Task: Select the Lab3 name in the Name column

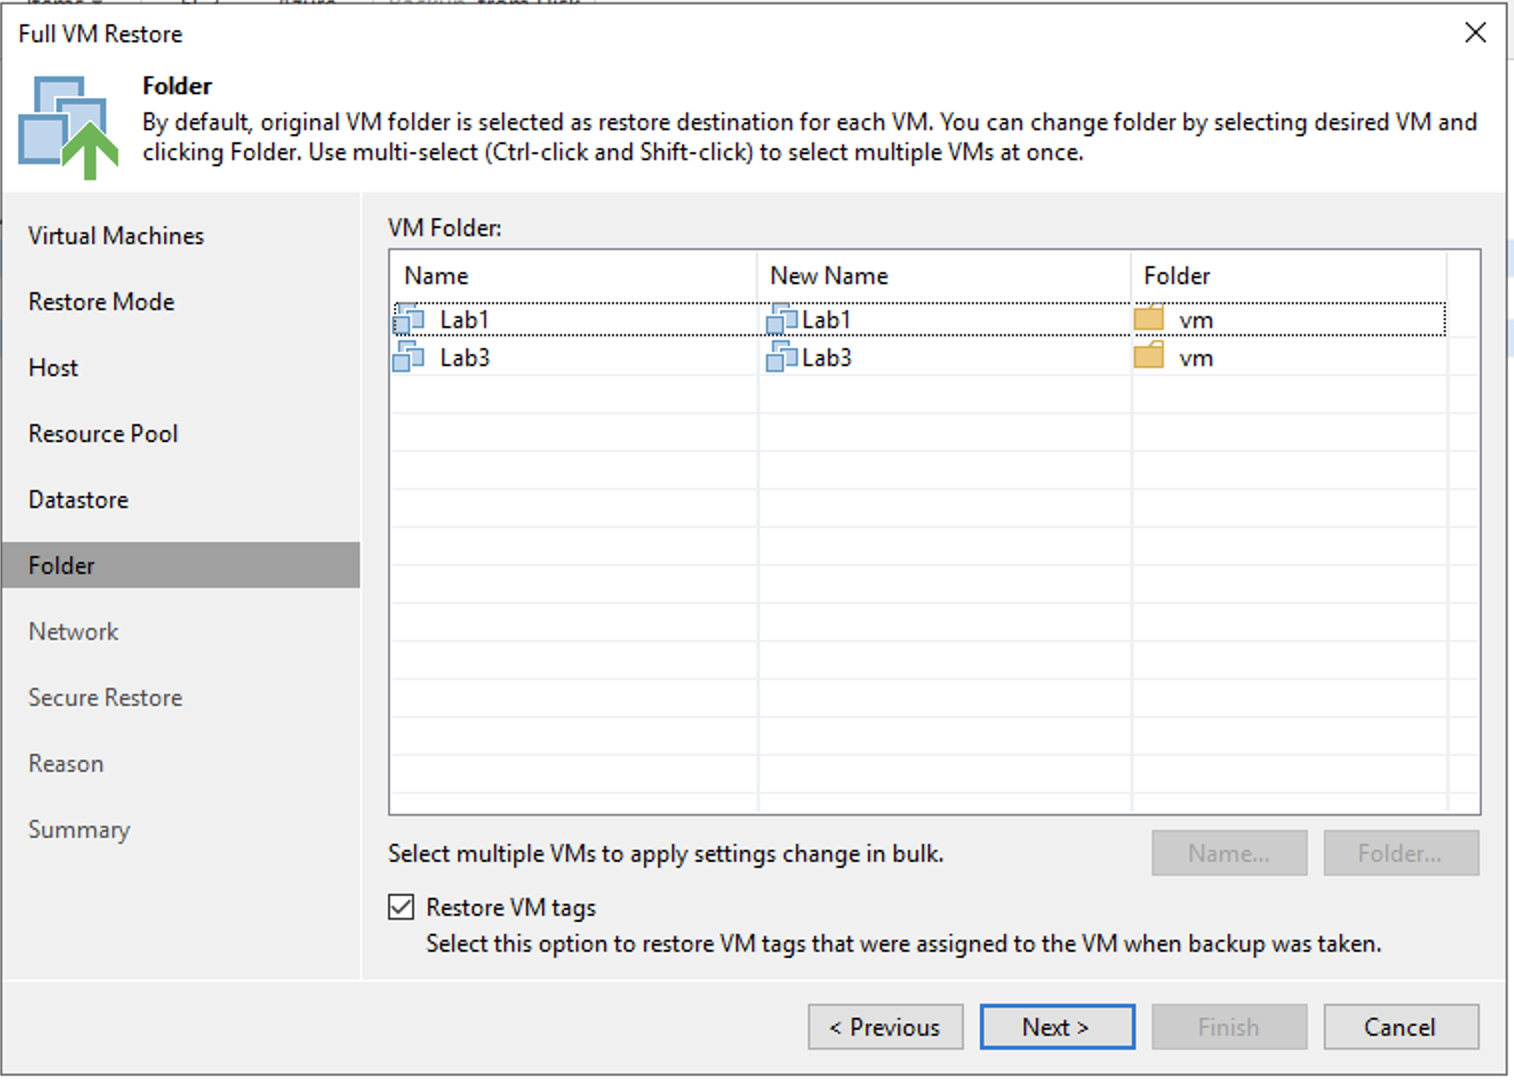Action: [464, 358]
